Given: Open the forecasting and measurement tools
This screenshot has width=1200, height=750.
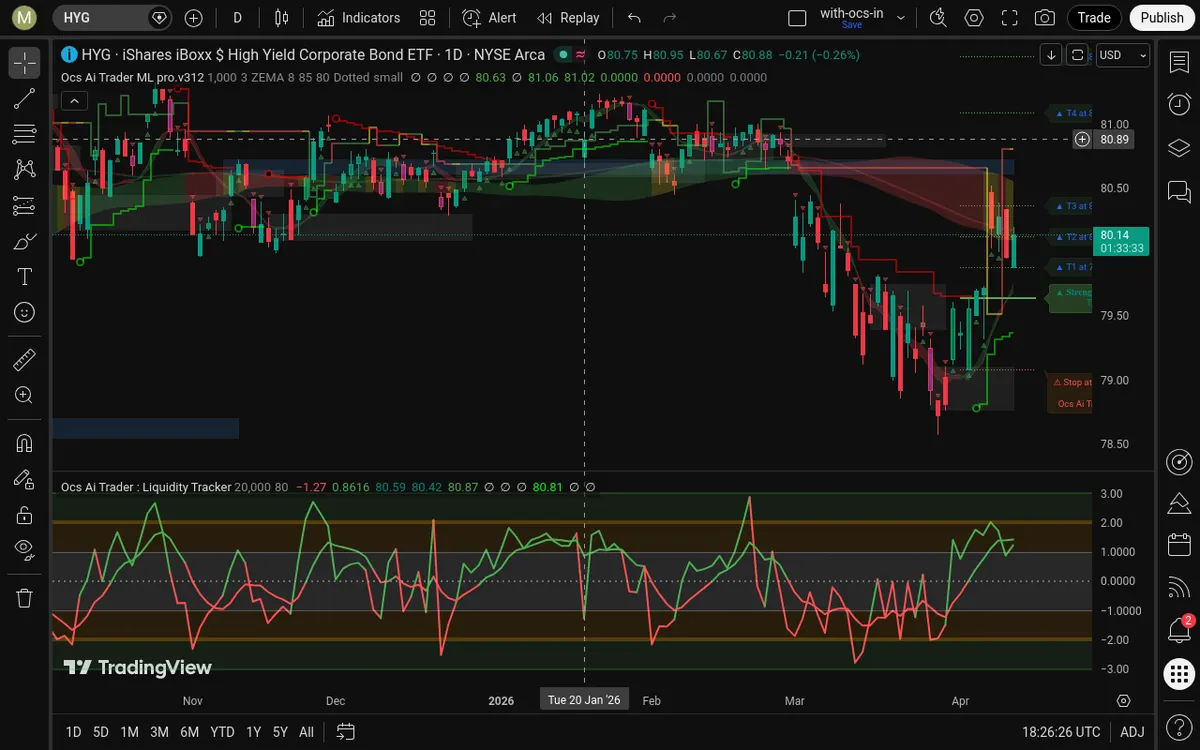Looking at the screenshot, I should (25, 206).
